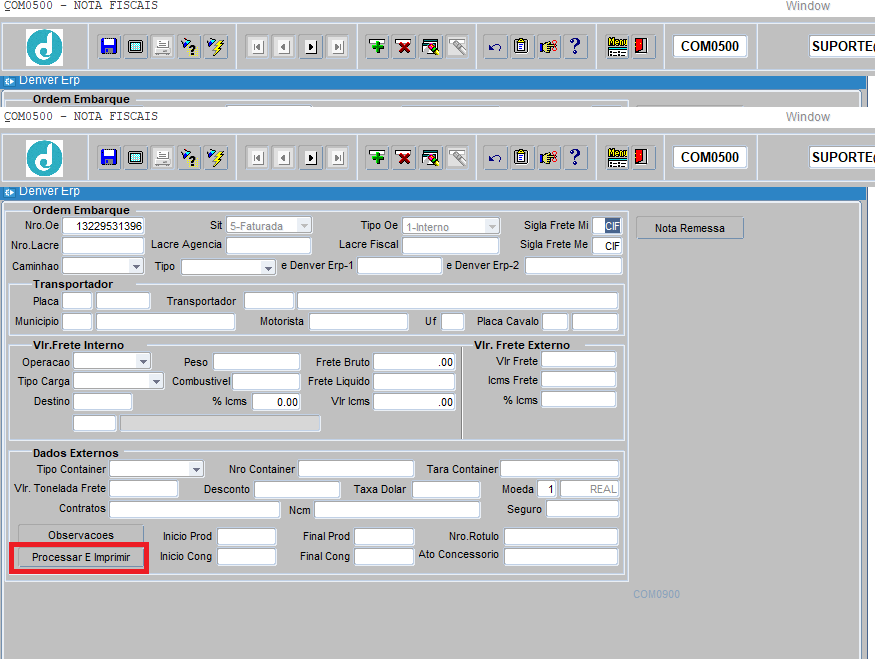Click the Frete Bruto field
The height and width of the screenshot is (659, 875).
point(414,362)
